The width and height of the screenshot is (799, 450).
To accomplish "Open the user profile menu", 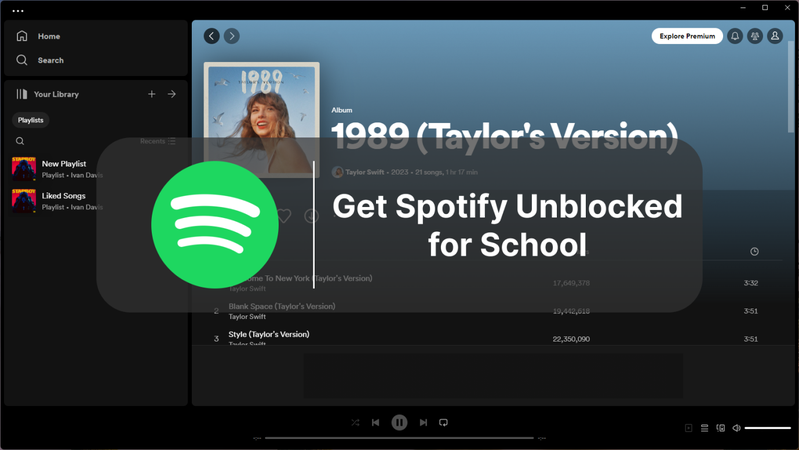I will click(775, 36).
